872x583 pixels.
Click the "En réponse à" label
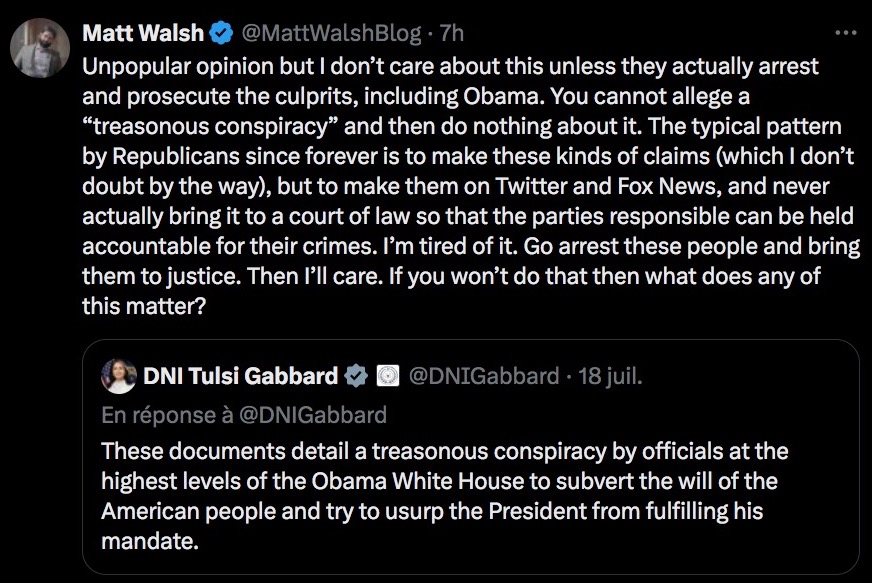coord(167,415)
